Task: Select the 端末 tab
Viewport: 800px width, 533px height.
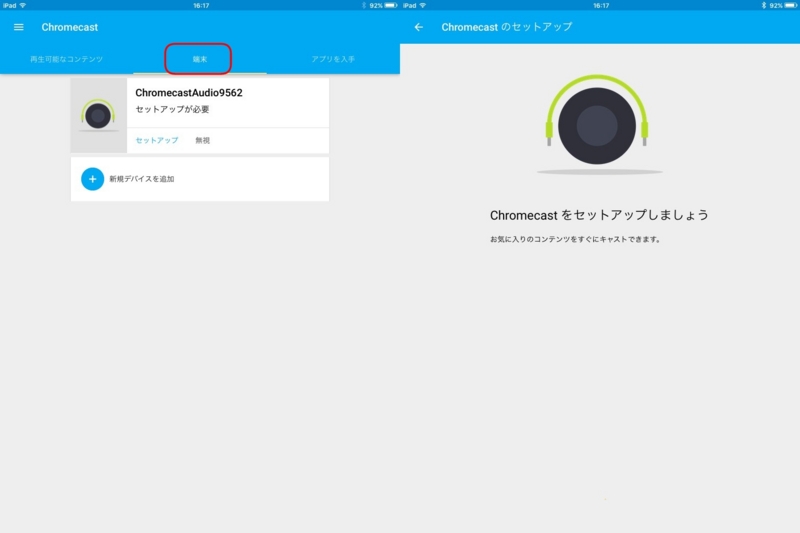Action: tap(199, 59)
